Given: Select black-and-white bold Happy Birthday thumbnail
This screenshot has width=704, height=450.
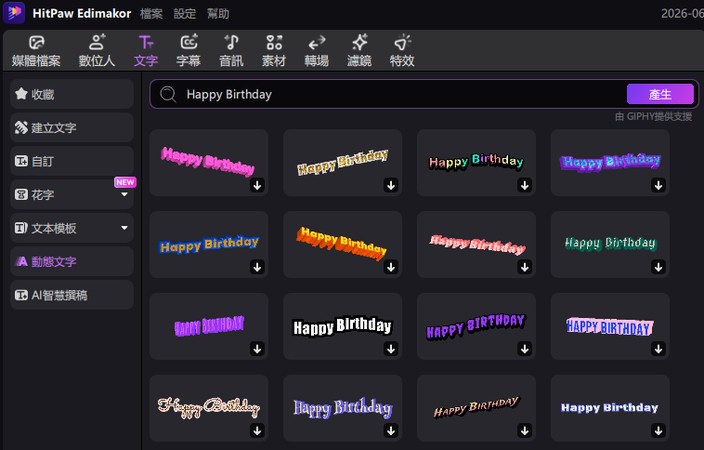Looking at the screenshot, I should 343,326.
